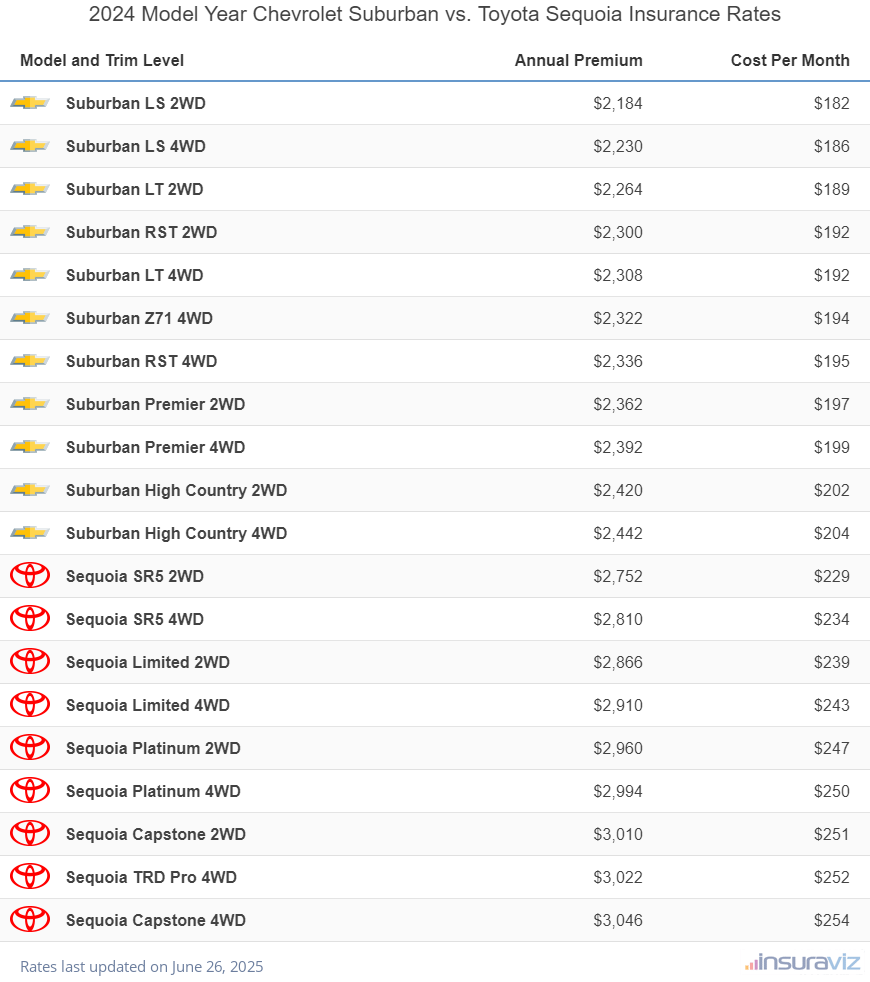Viewport: 870px width, 982px height.
Task: Click the Toyota logo beside Sequoia SR5 4WD
Action: (x=30, y=619)
